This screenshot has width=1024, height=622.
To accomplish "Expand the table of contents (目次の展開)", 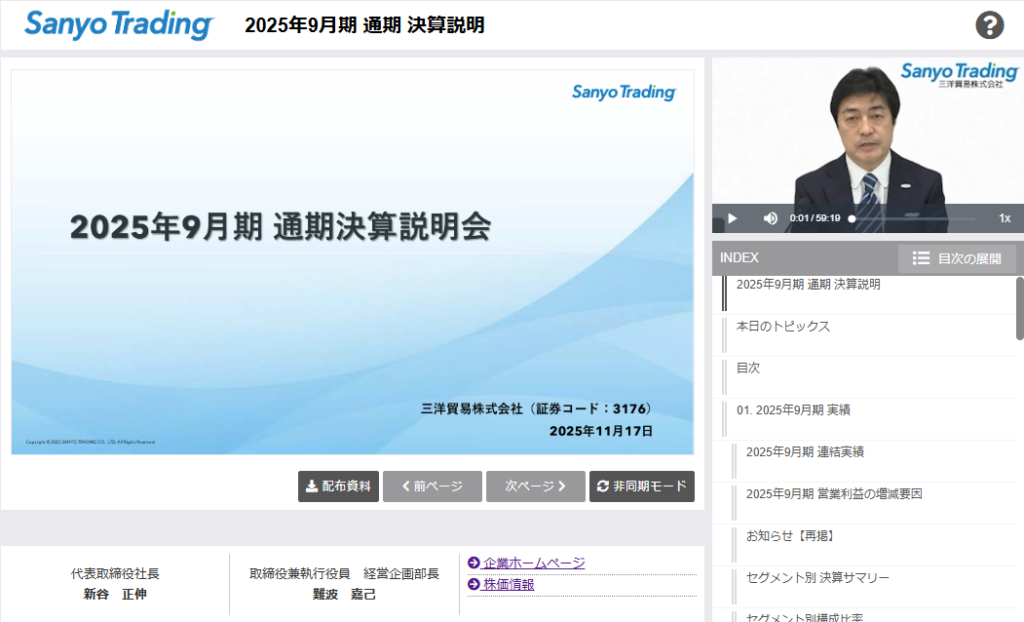I will point(957,258).
